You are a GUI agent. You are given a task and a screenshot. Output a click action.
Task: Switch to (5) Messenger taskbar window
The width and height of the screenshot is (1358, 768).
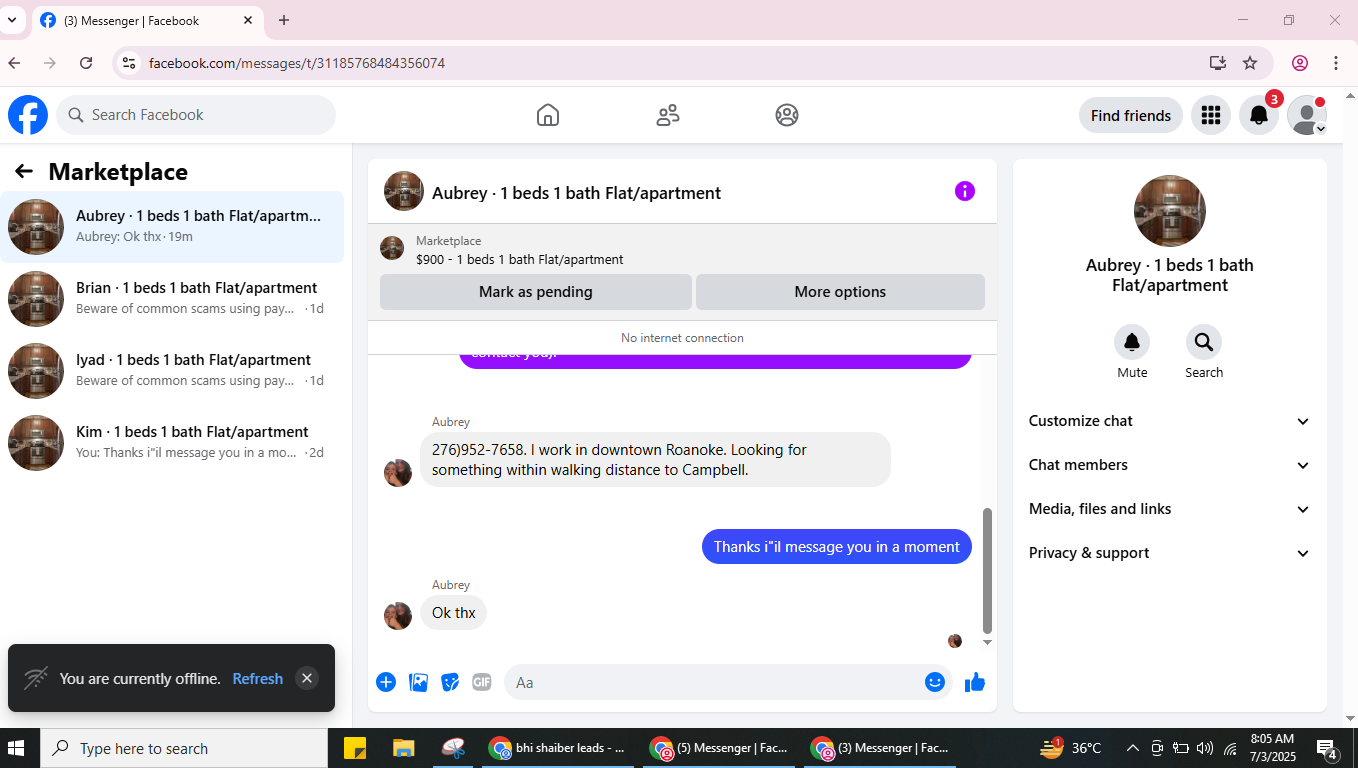[x=719, y=748]
